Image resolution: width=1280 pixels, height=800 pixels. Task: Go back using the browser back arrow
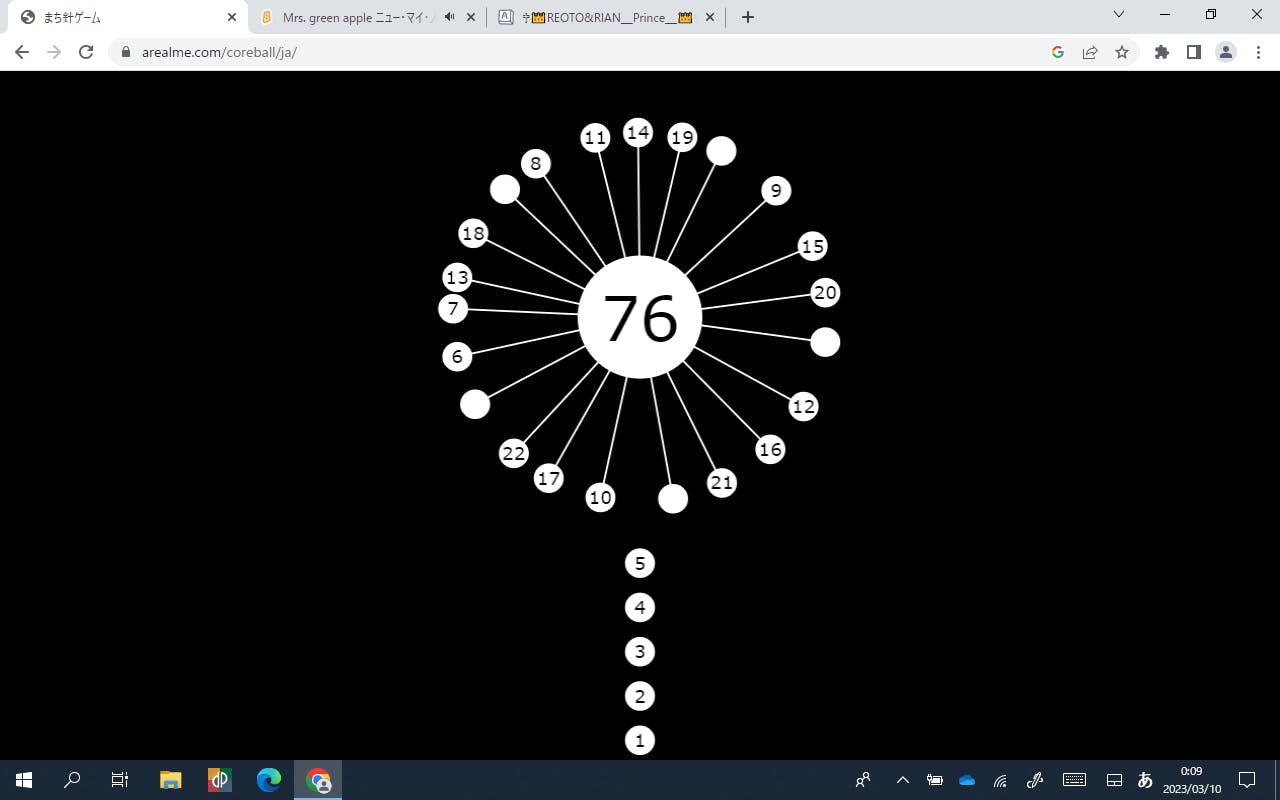[x=22, y=52]
